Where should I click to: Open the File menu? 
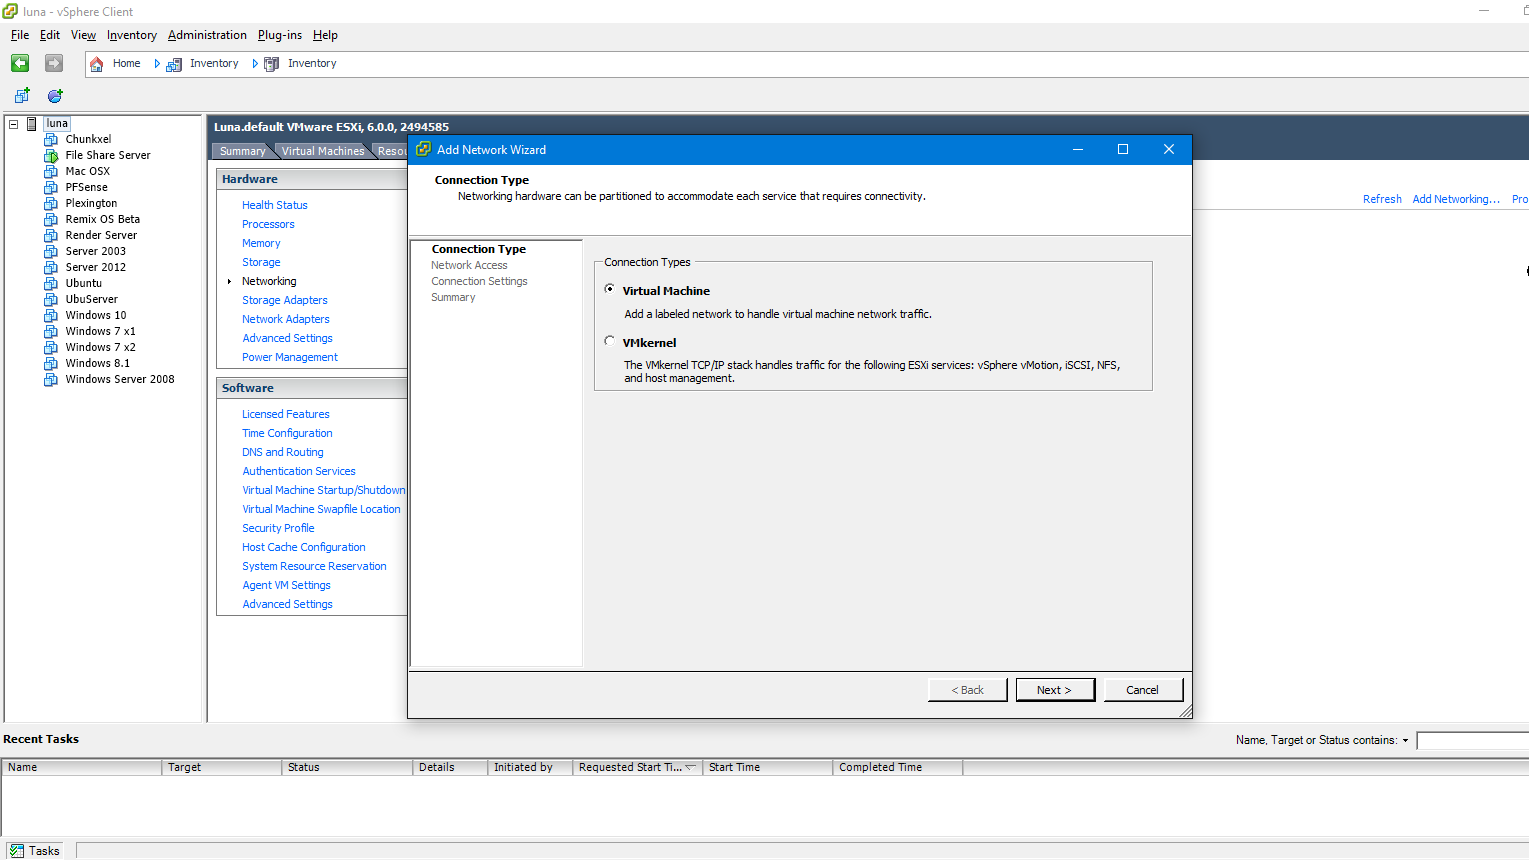point(20,35)
